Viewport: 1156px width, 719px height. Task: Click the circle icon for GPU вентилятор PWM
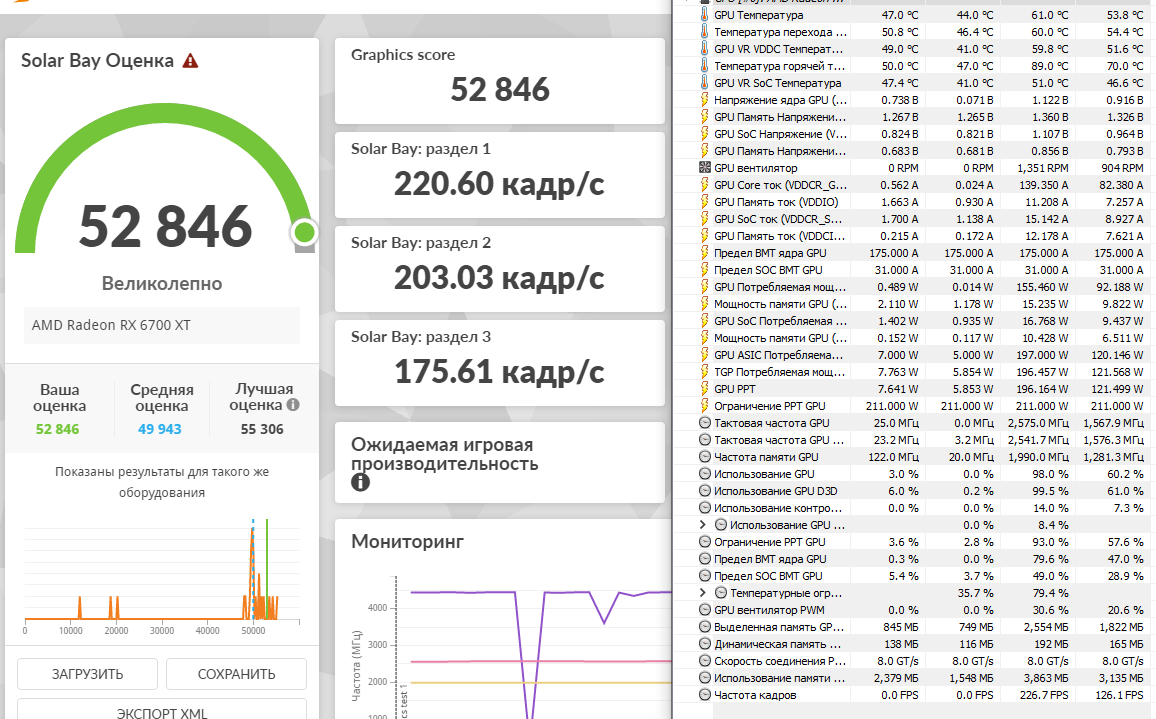(705, 610)
